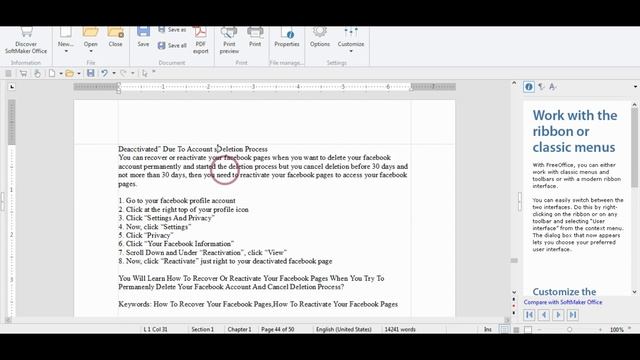
Task: Toggle Ins insert mode in status bar
Action: coord(487,329)
